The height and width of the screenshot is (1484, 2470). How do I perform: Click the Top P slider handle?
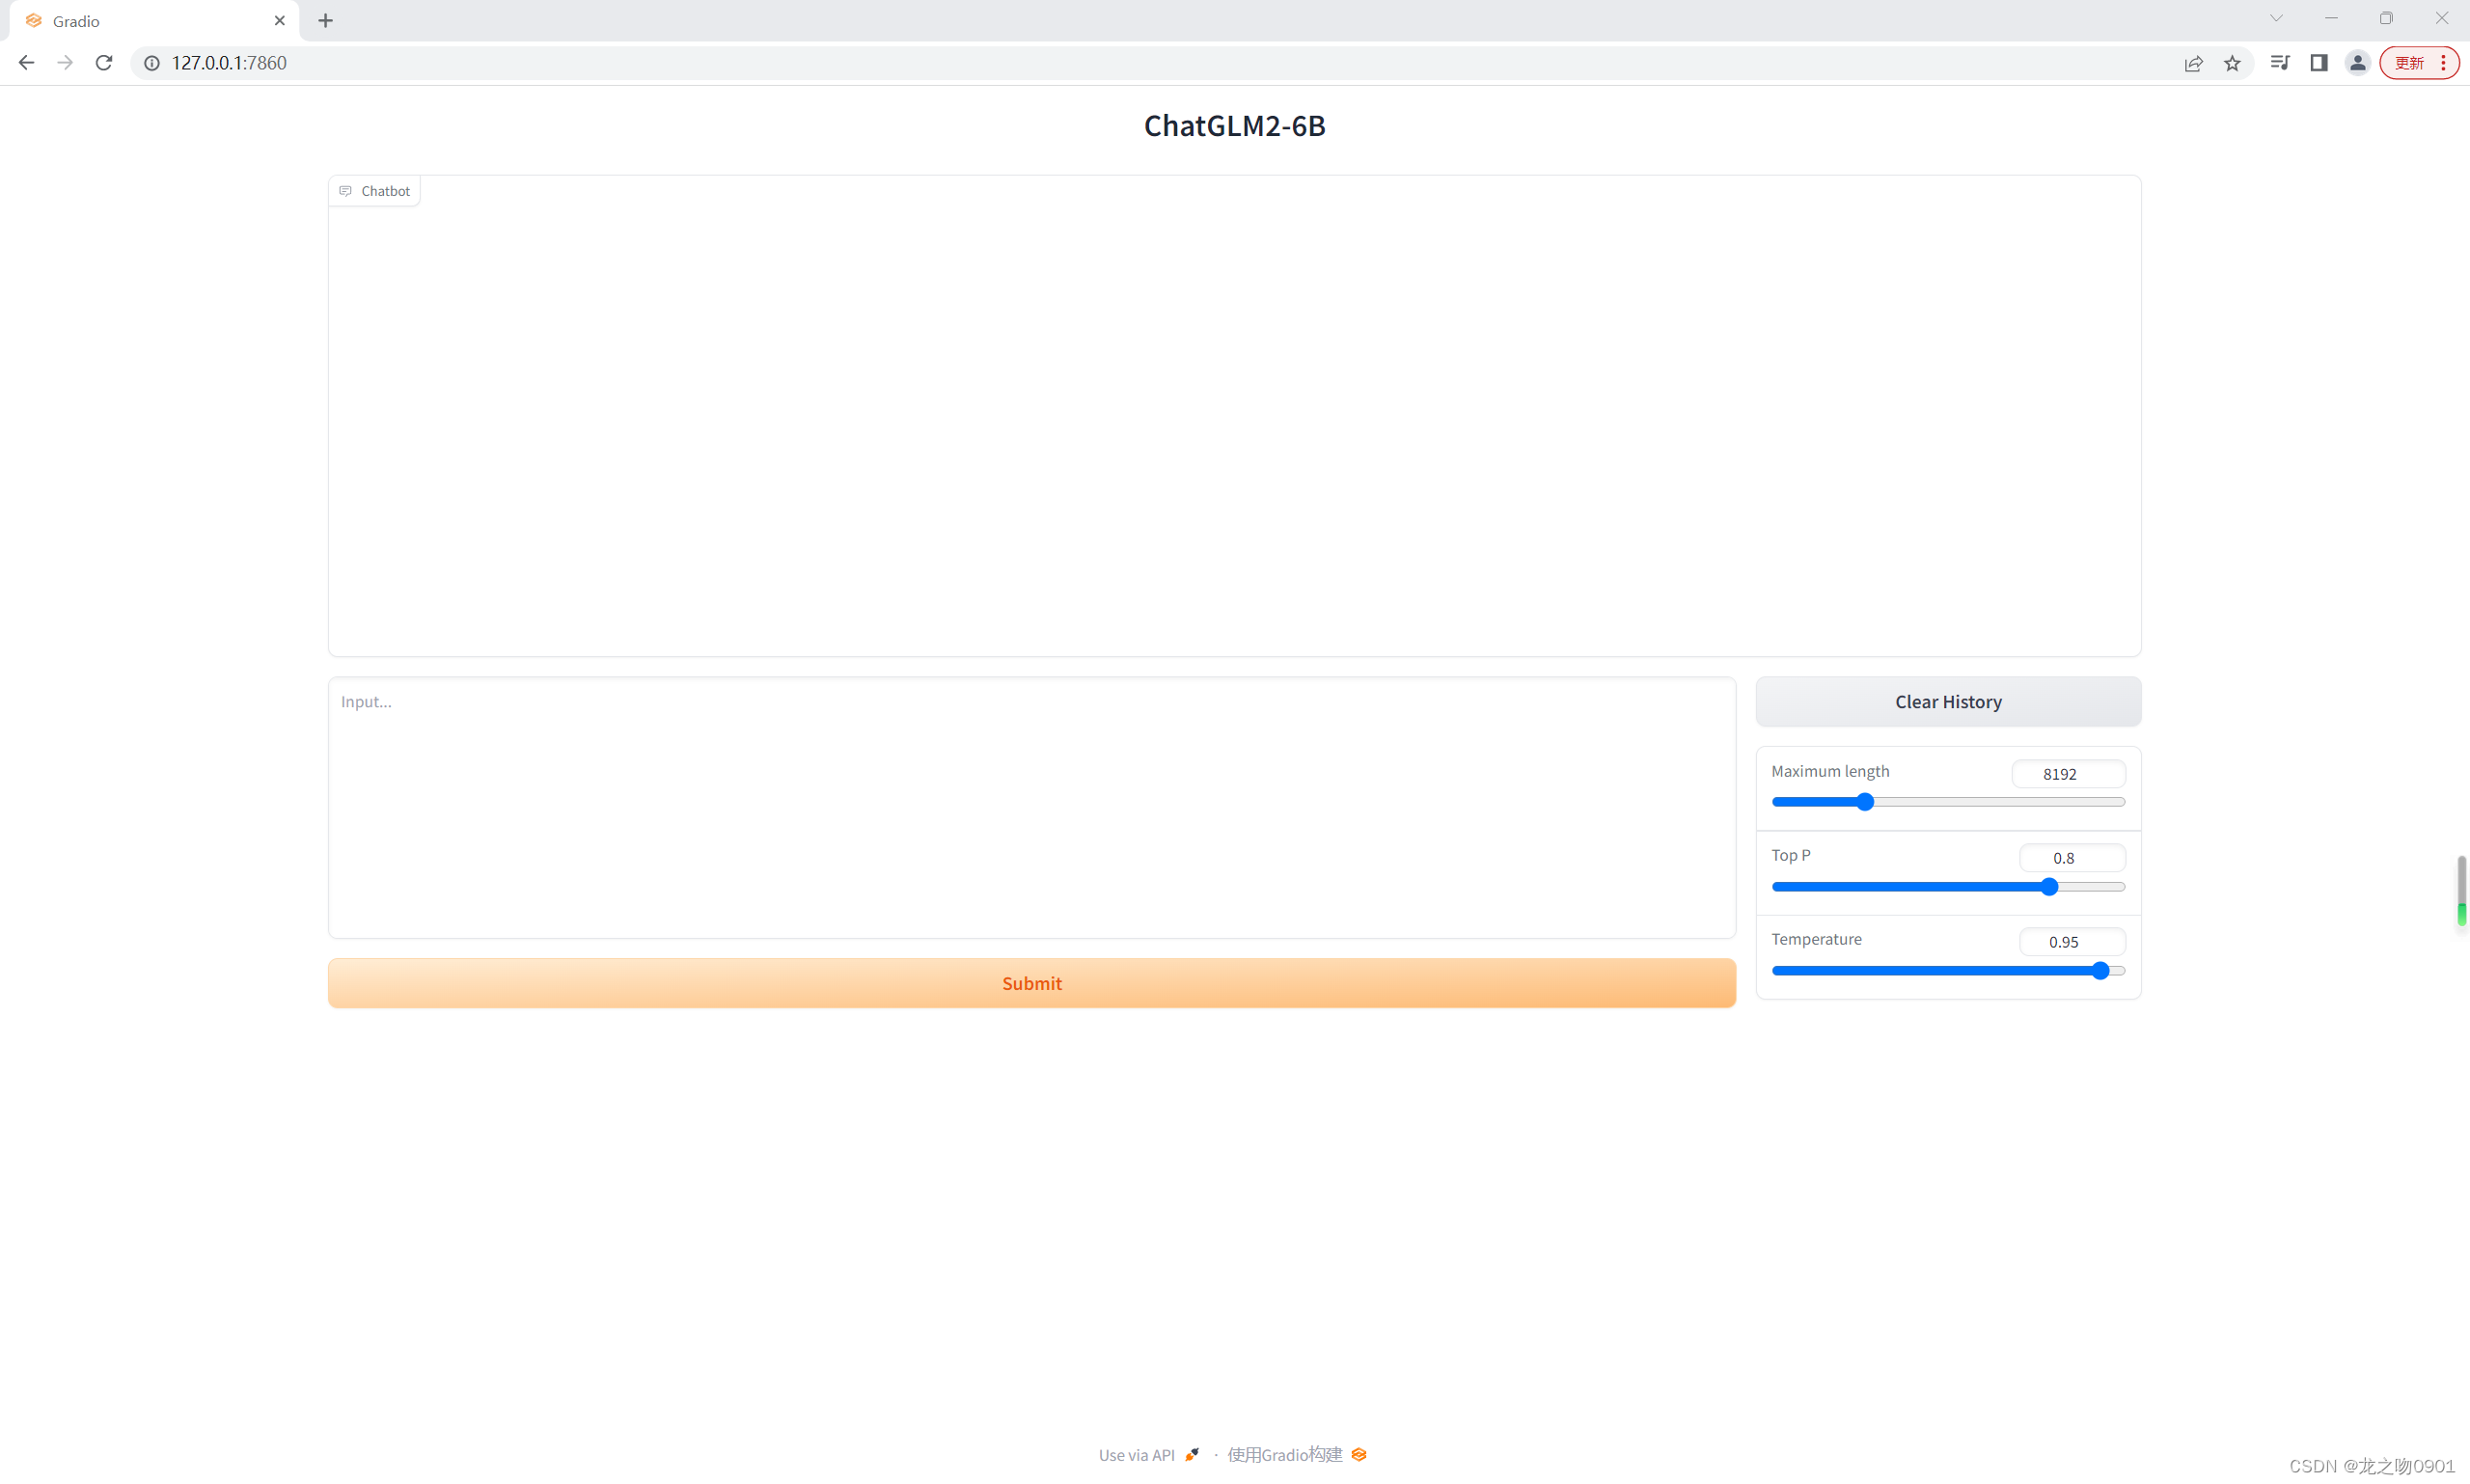2049,887
